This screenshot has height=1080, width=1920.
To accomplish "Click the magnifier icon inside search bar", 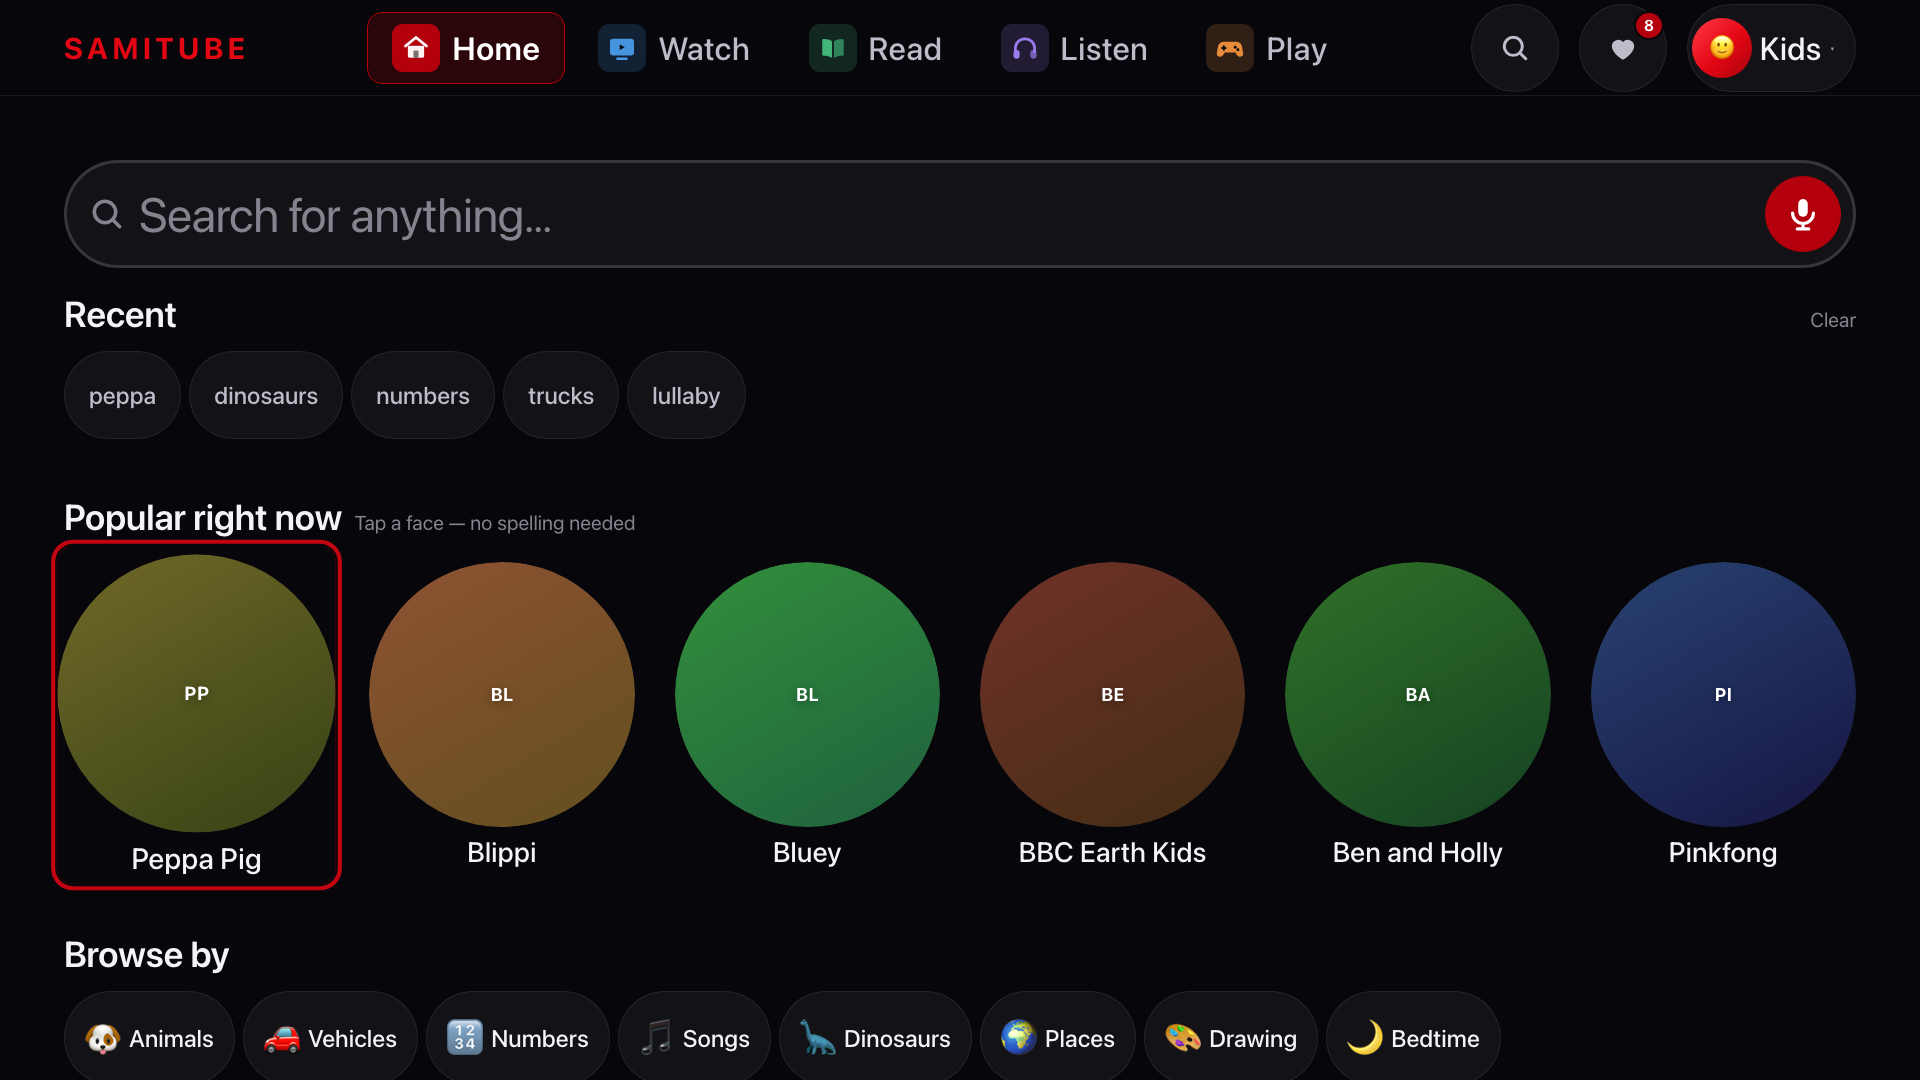I will click(x=107, y=214).
